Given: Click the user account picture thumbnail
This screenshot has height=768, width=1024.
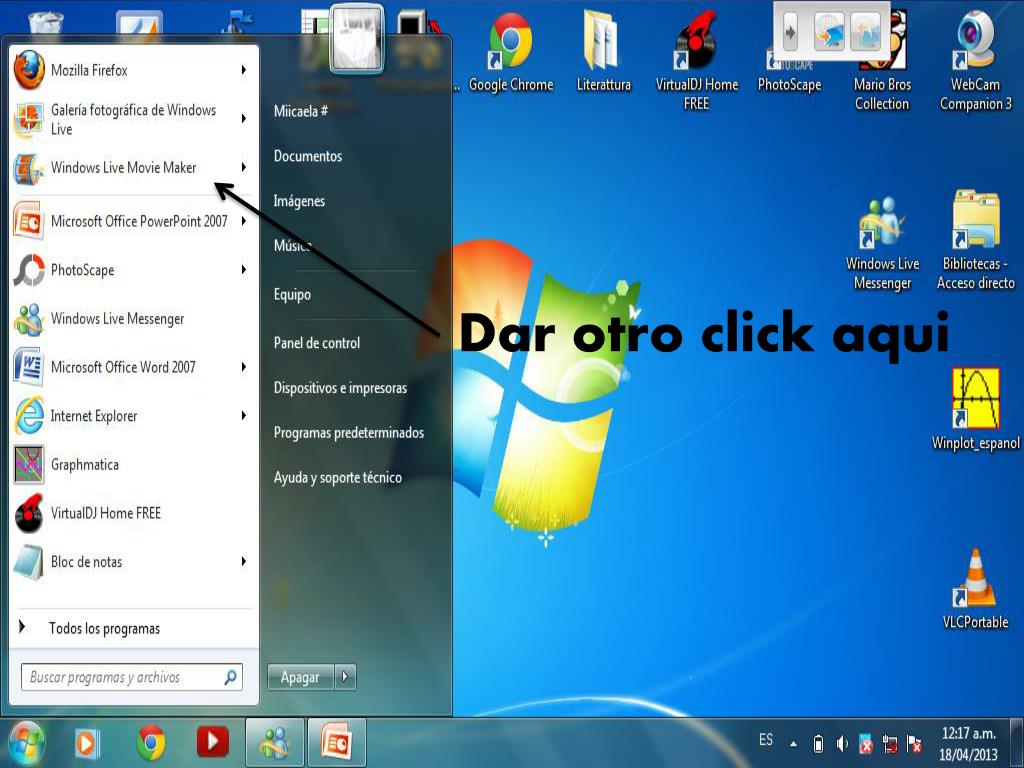Looking at the screenshot, I should [x=357, y=38].
